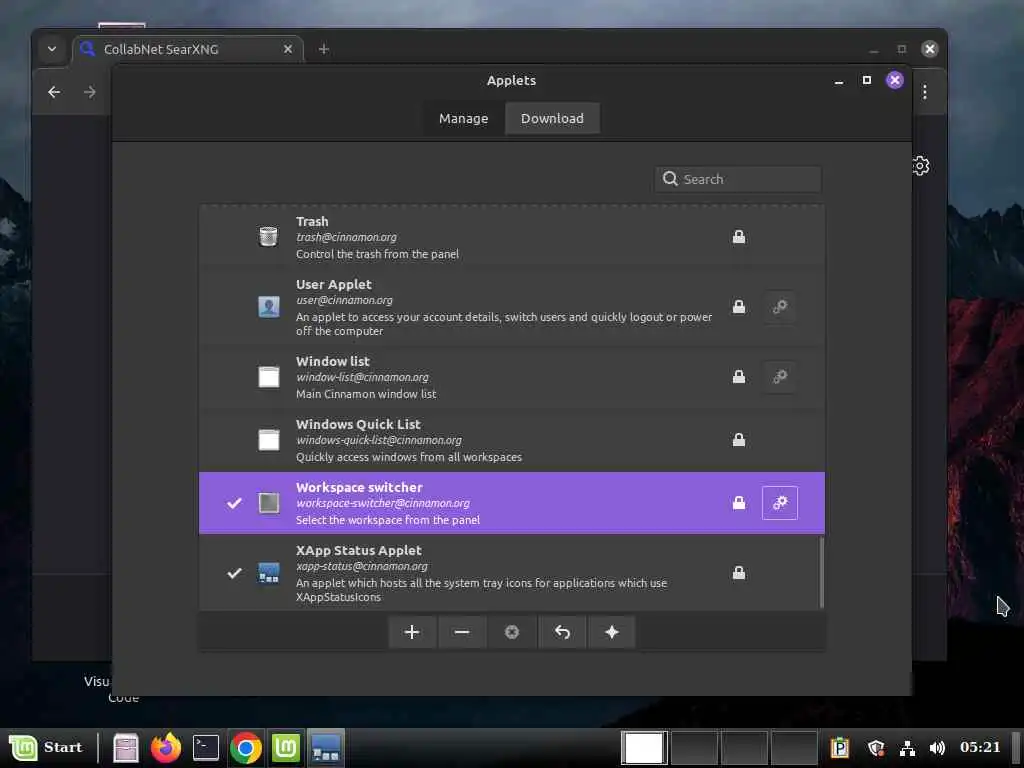Open Terminal from the panel
Screen dimensions: 1024x768
(206, 748)
